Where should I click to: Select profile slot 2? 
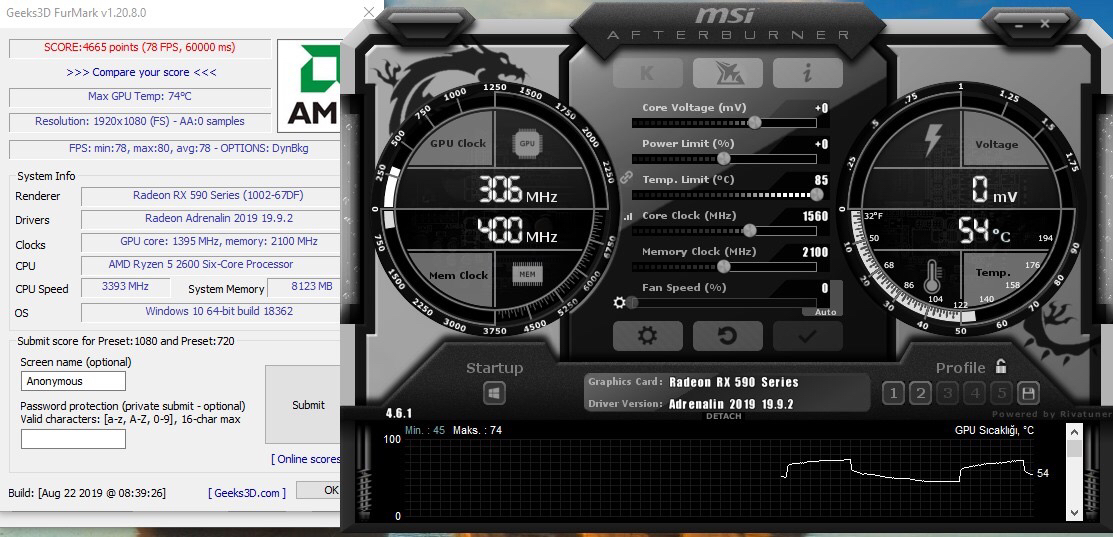point(921,392)
